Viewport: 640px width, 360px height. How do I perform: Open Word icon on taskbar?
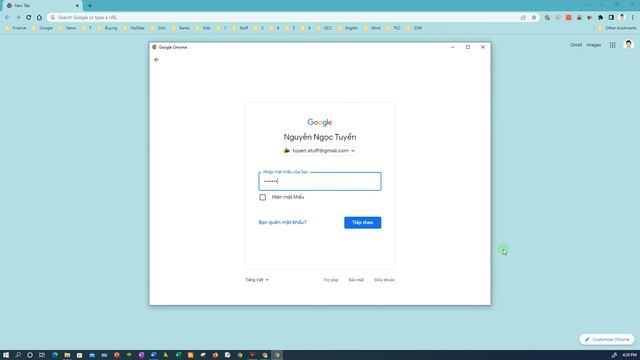pyautogui.click(x=153, y=355)
